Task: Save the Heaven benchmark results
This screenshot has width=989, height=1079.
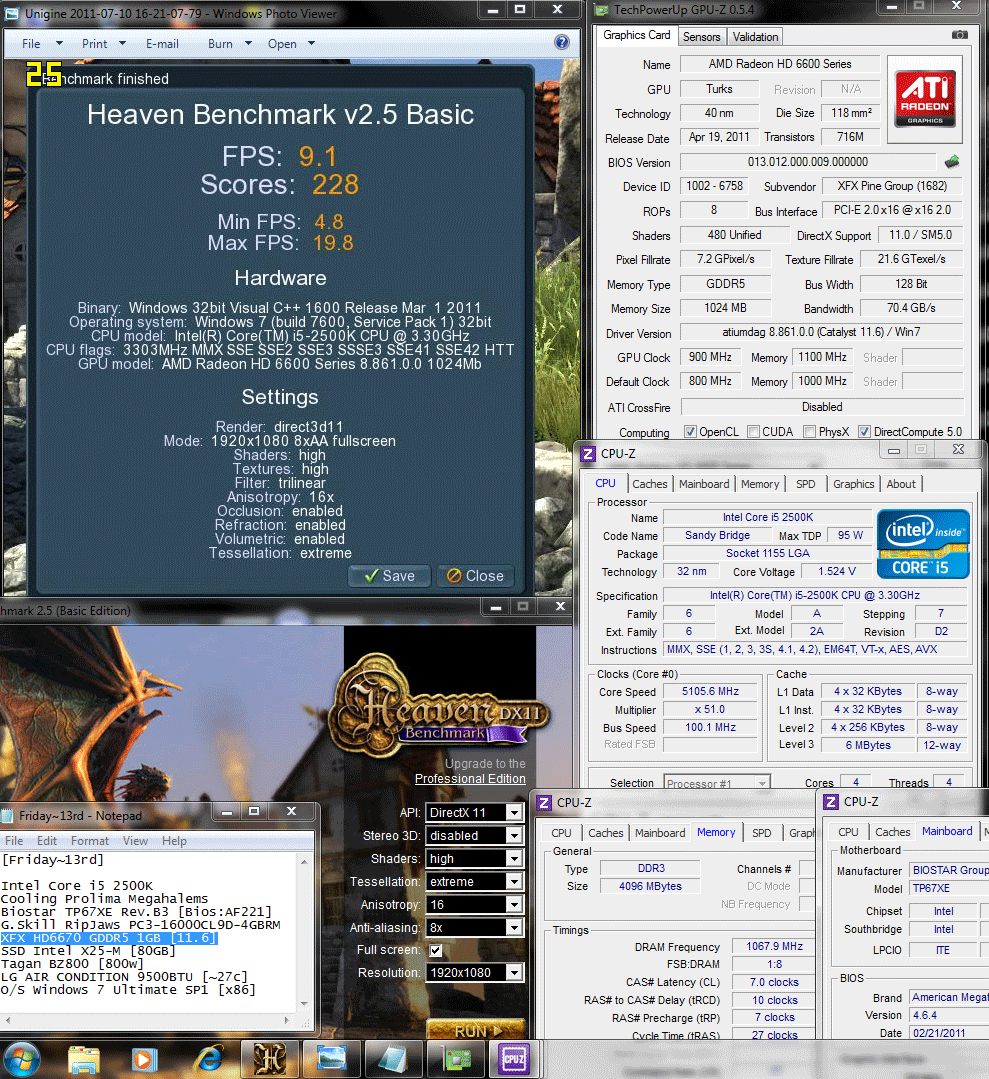Action: pyautogui.click(x=390, y=576)
